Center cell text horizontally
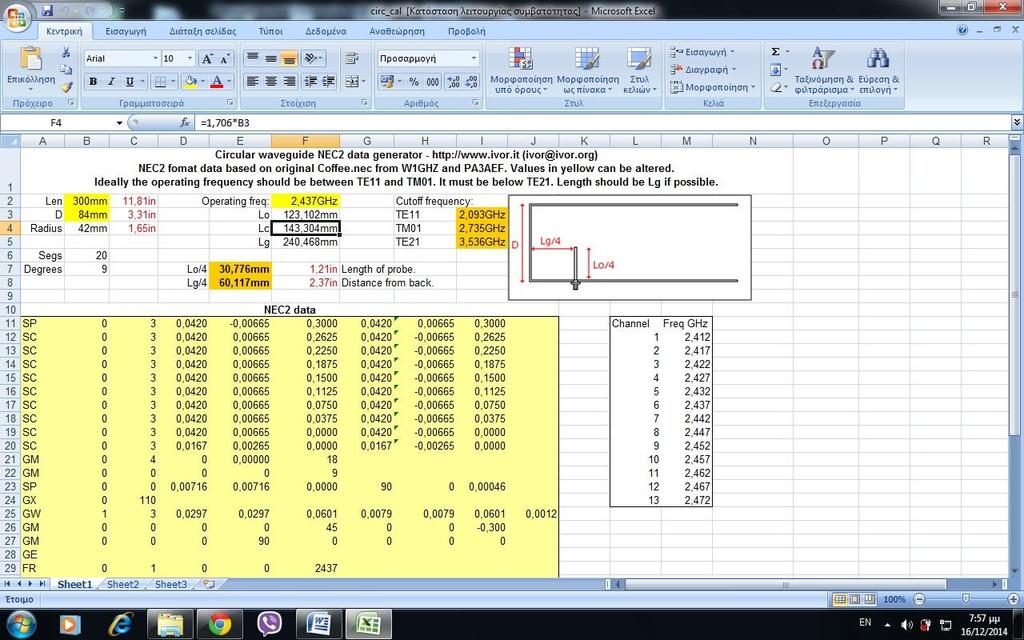Viewport: 1024px width, 640px height. pos(270,82)
